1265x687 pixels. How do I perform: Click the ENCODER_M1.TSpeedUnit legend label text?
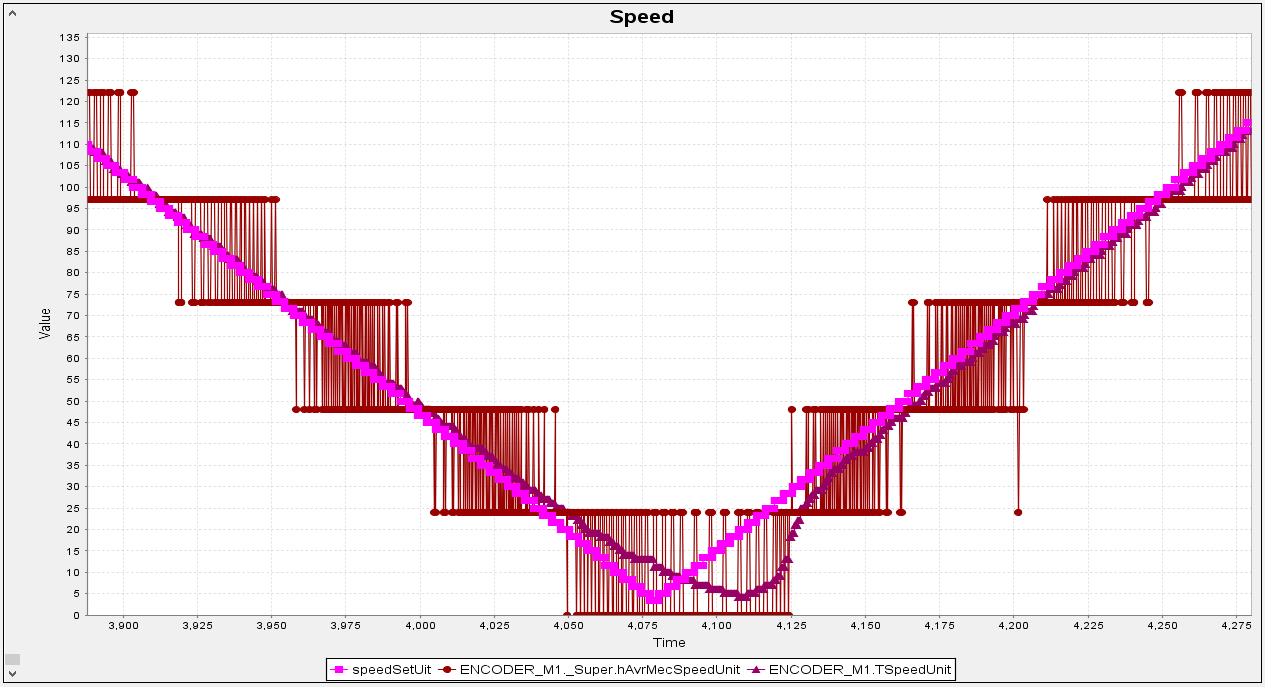click(862, 669)
